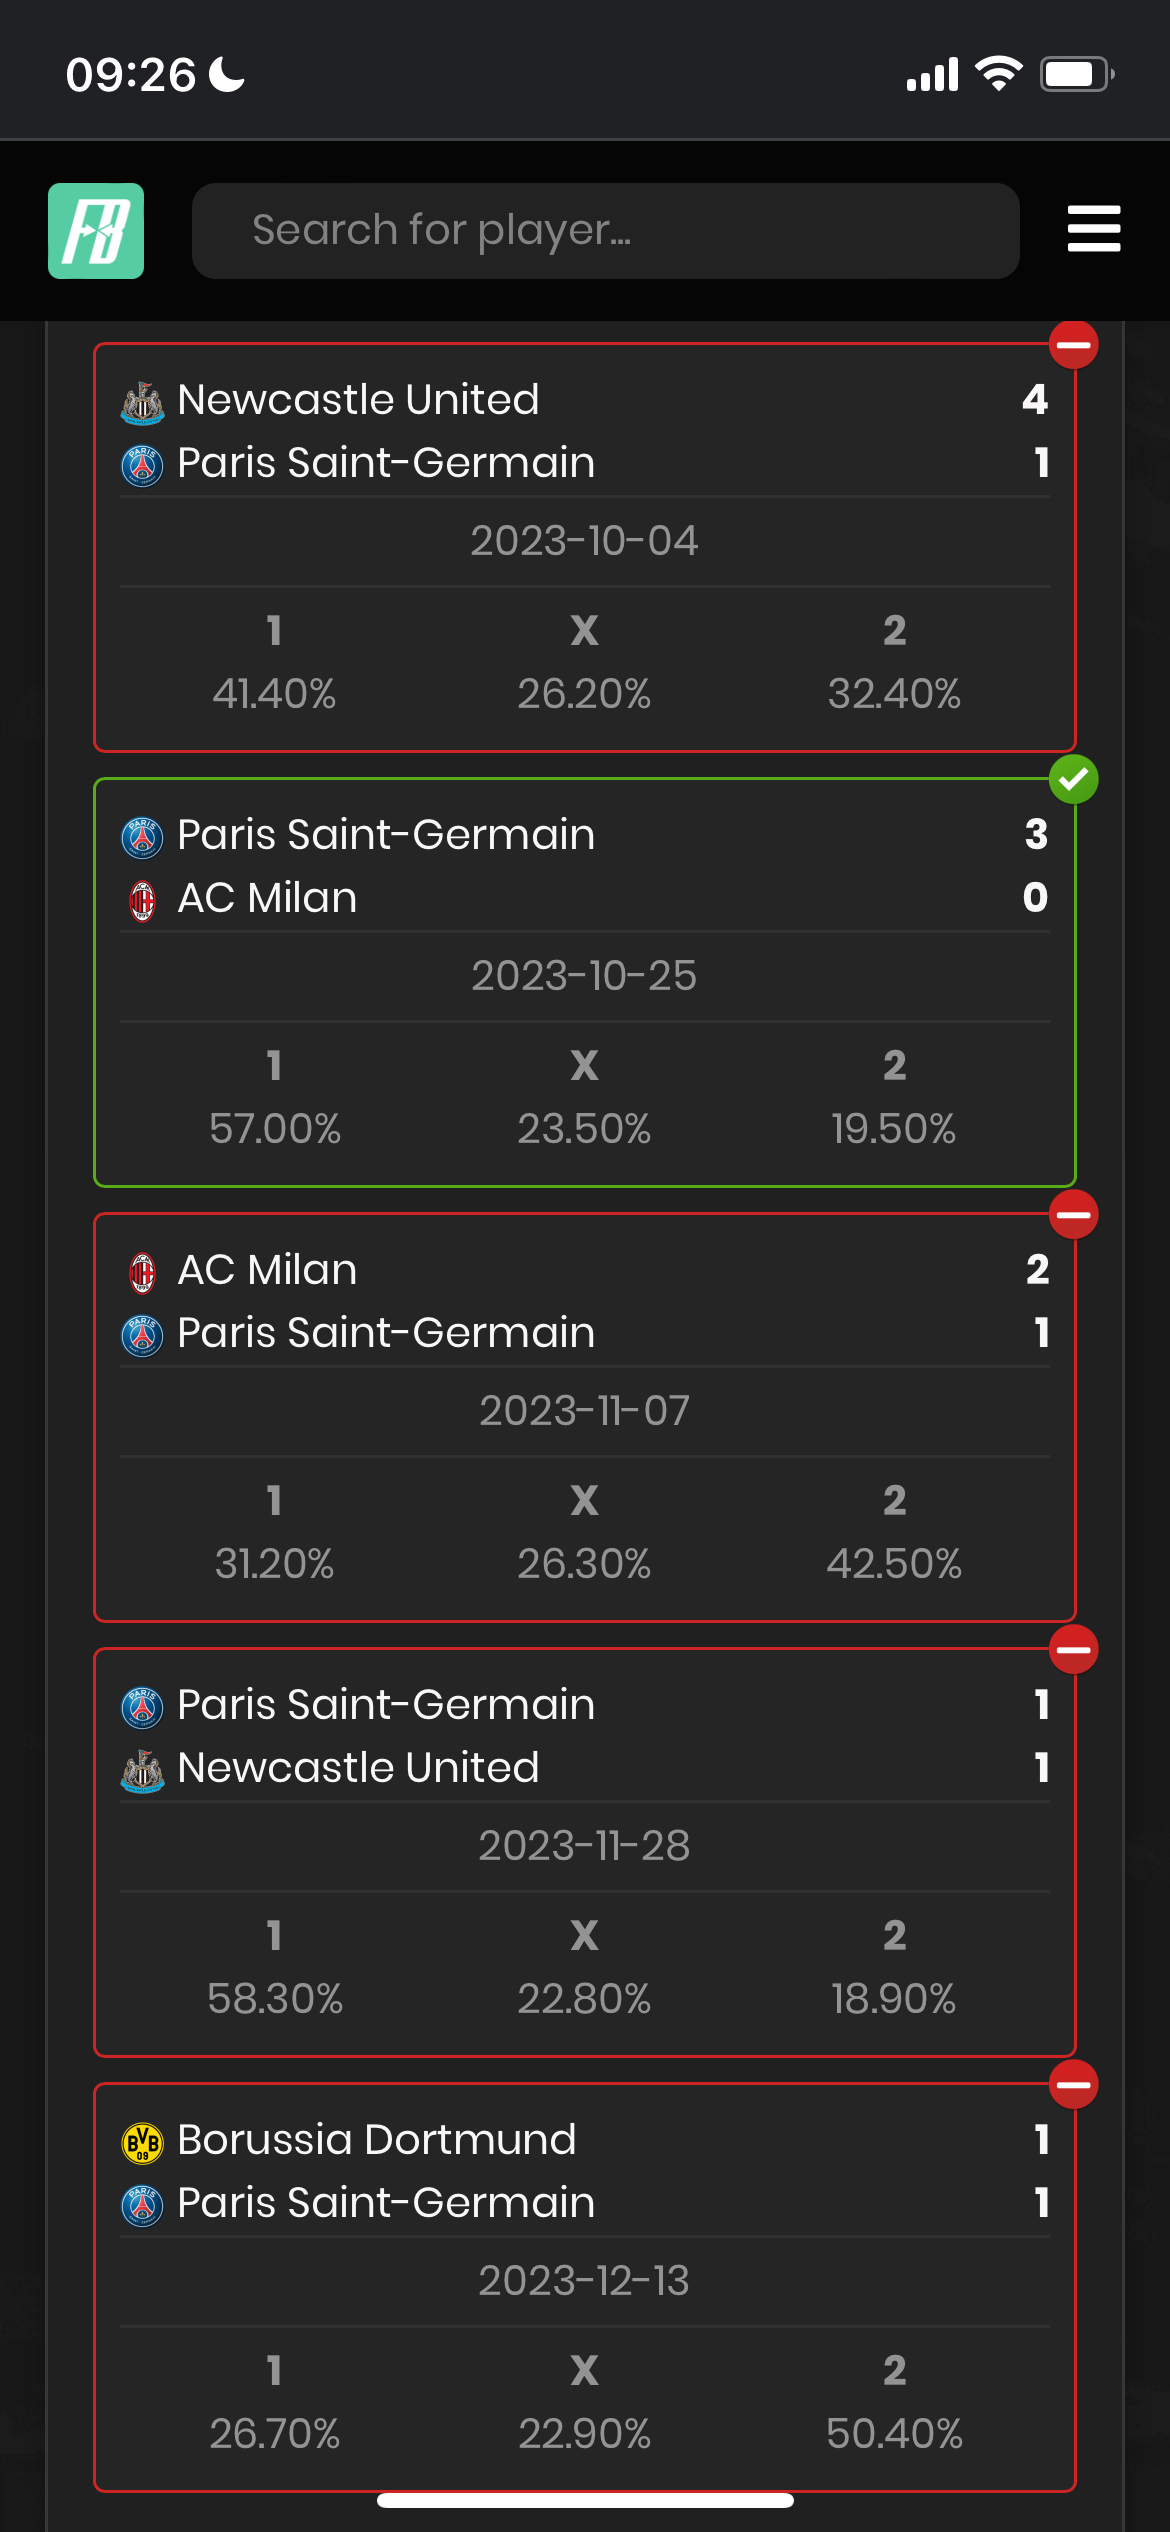1170x2532 pixels.
Task: Tap the green FutBin-style logo icon
Action: point(96,231)
